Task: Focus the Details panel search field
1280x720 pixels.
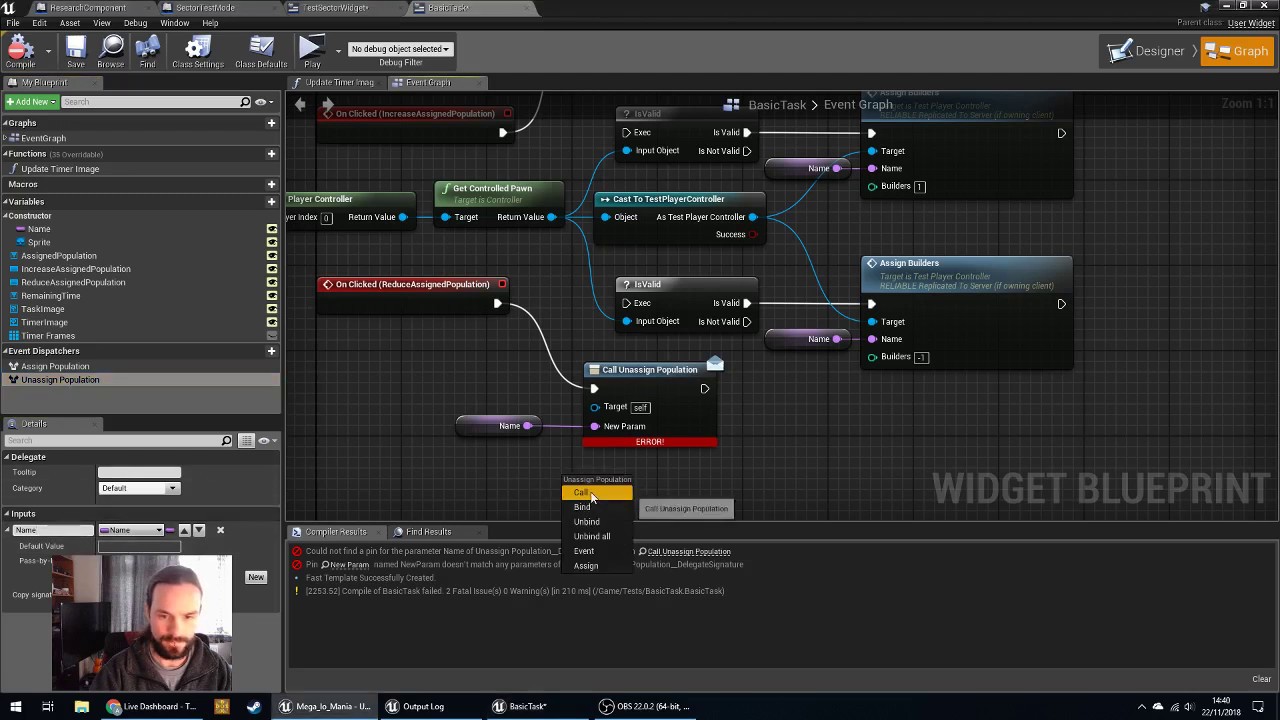Action: pyautogui.click(x=118, y=441)
